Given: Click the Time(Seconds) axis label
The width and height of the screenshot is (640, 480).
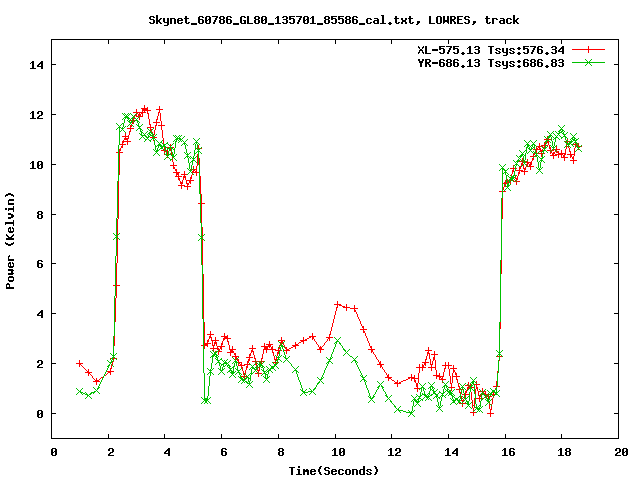Looking at the screenshot, I should click(333, 471).
